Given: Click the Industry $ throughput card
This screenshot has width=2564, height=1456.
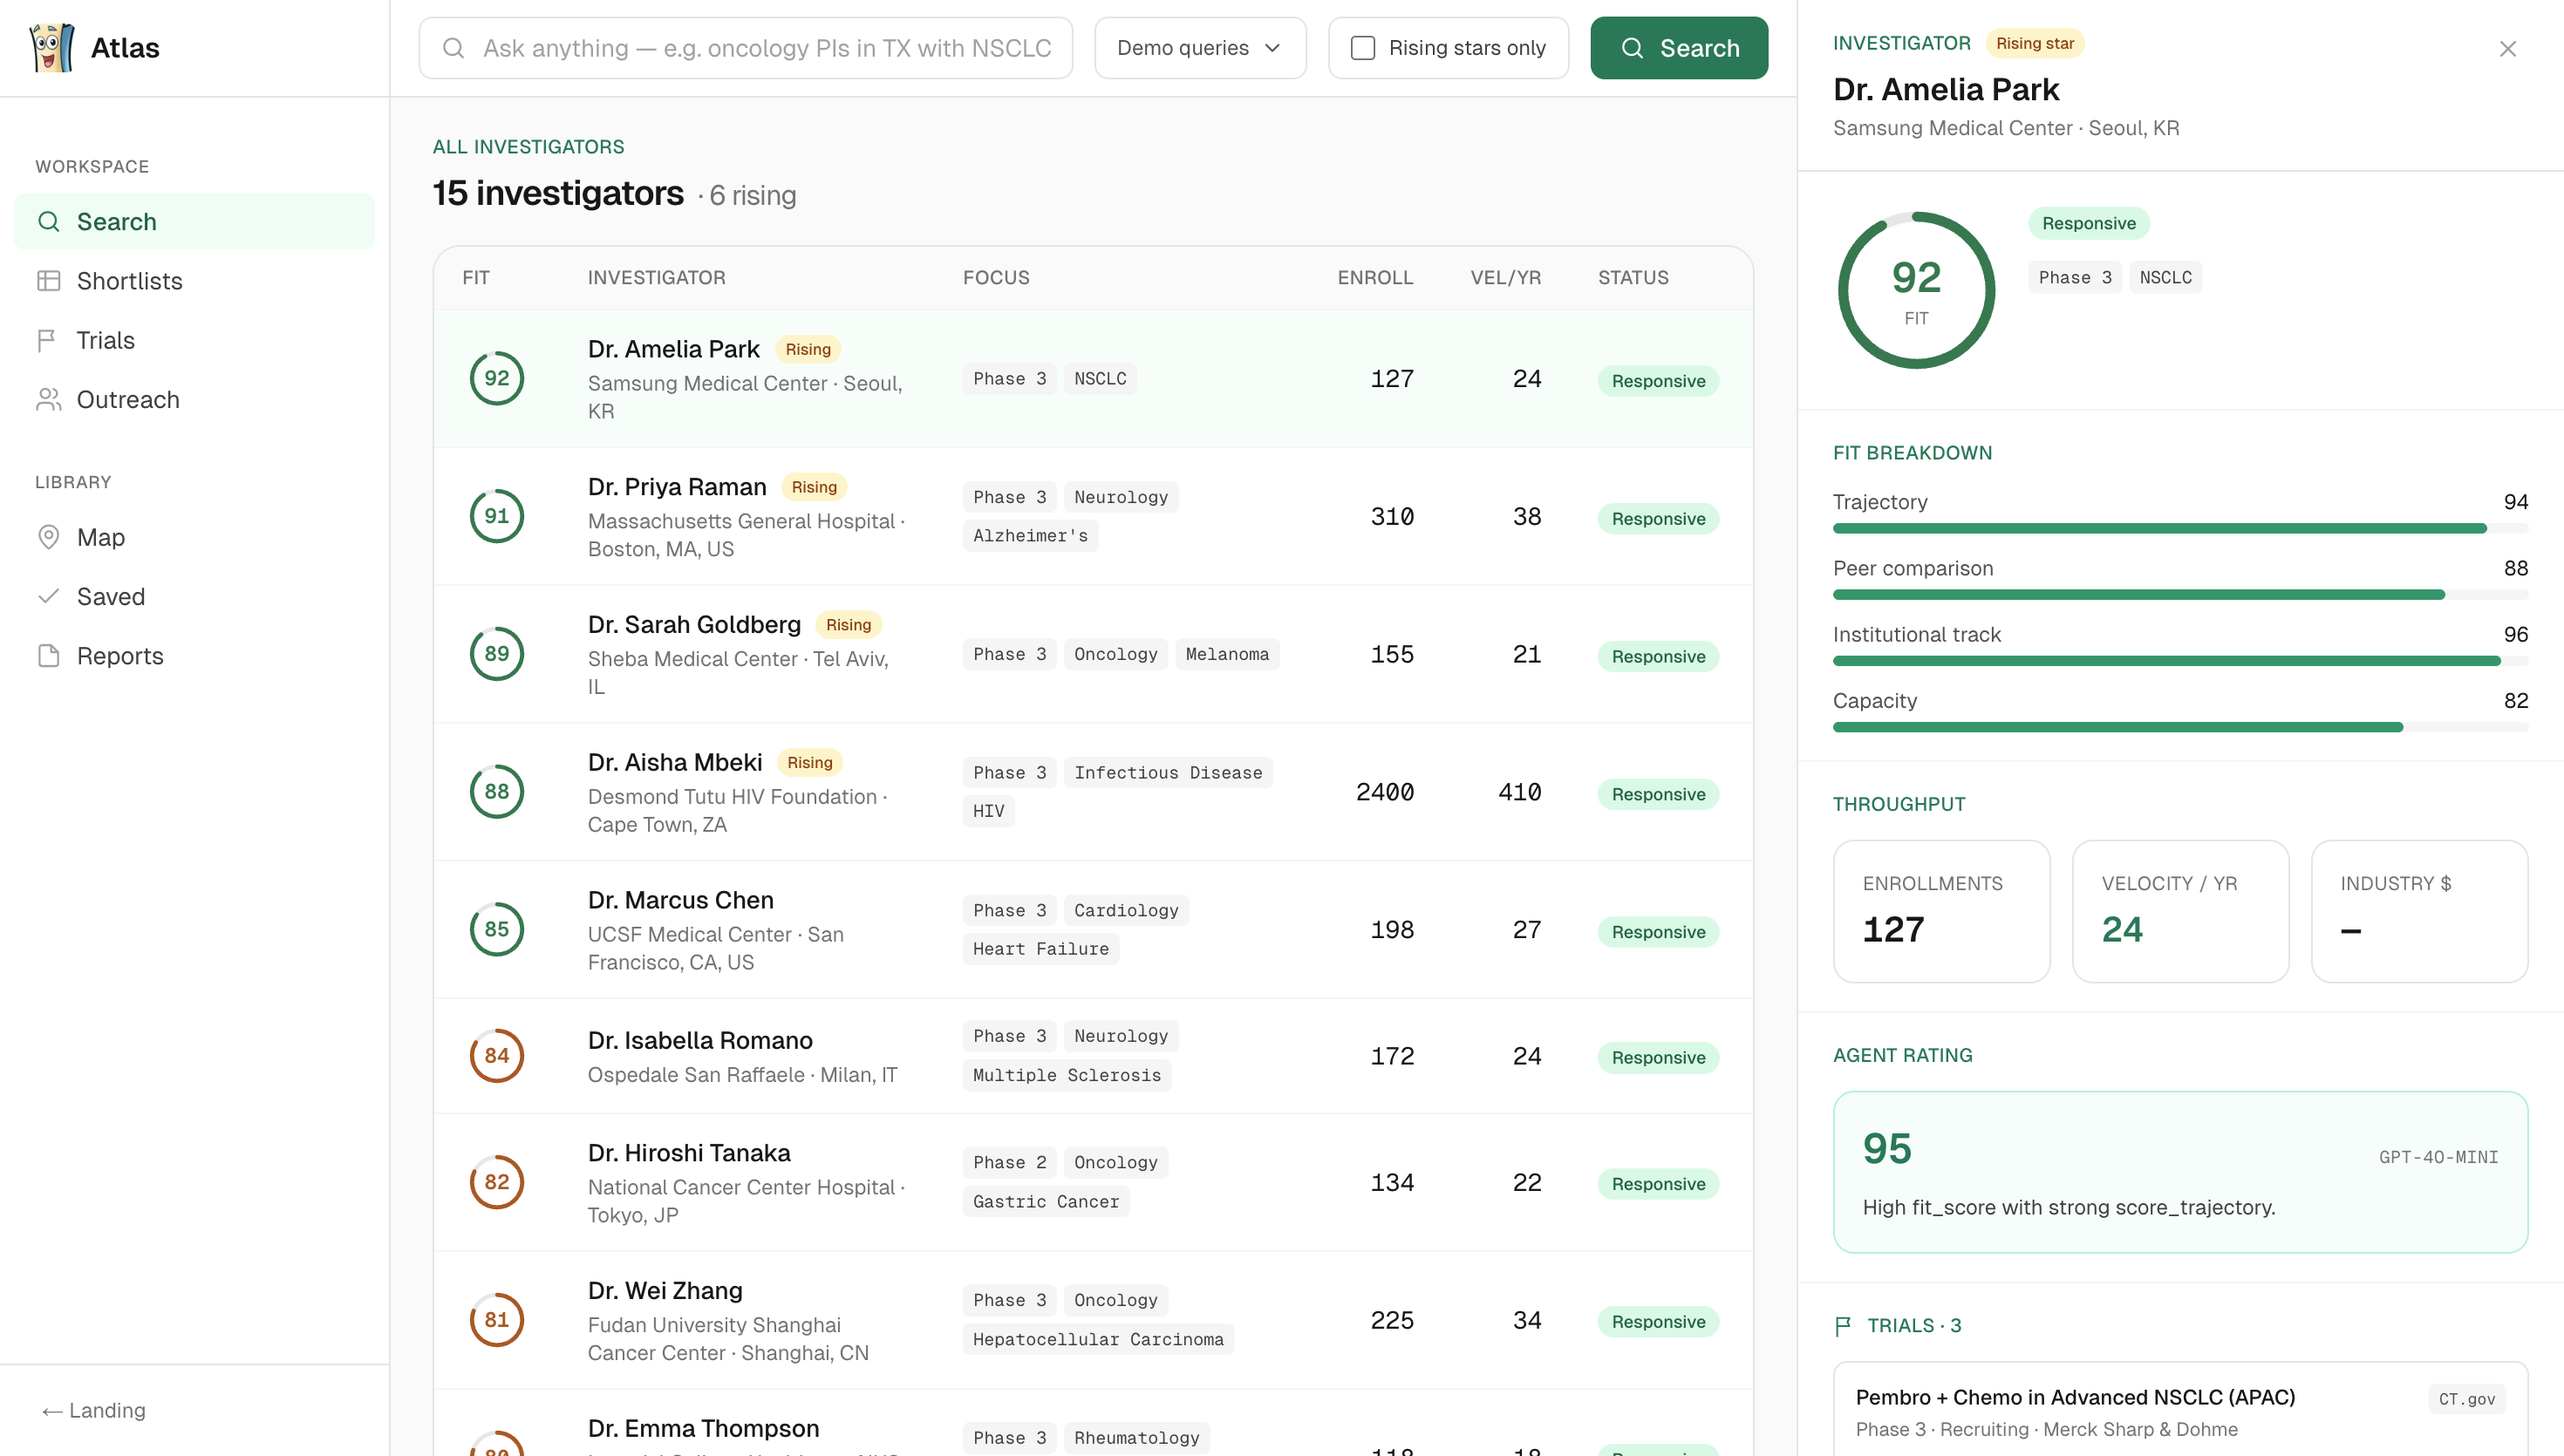Looking at the screenshot, I should tap(2419, 911).
